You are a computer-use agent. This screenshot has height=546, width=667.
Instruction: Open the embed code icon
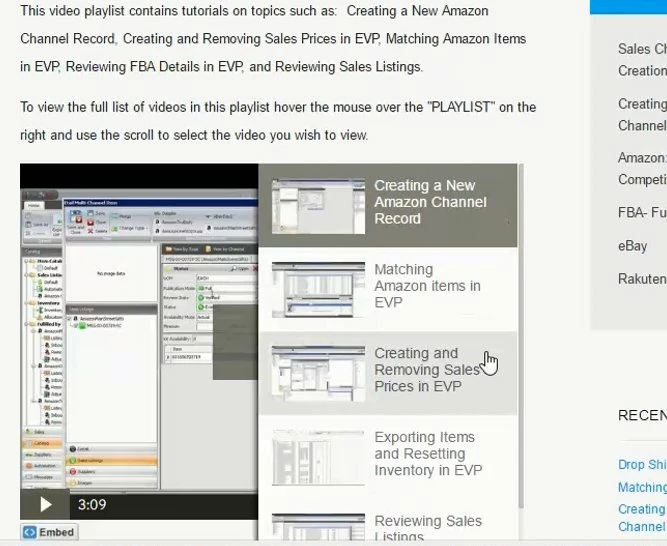(x=29, y=532)
